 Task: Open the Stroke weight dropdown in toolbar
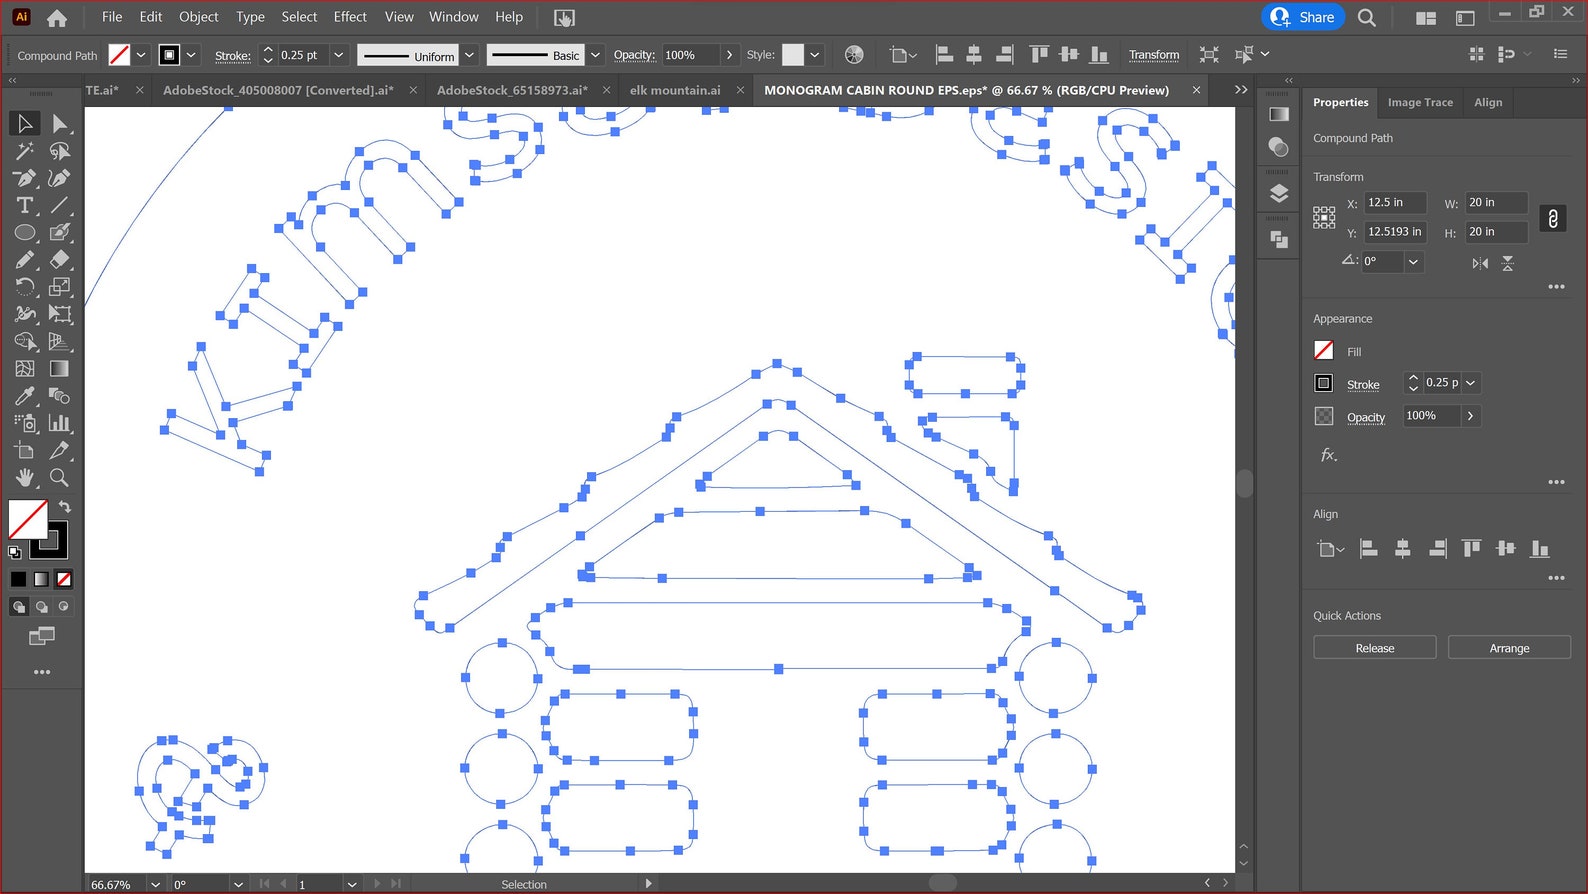pyautogui.click(x=338, y=55)
